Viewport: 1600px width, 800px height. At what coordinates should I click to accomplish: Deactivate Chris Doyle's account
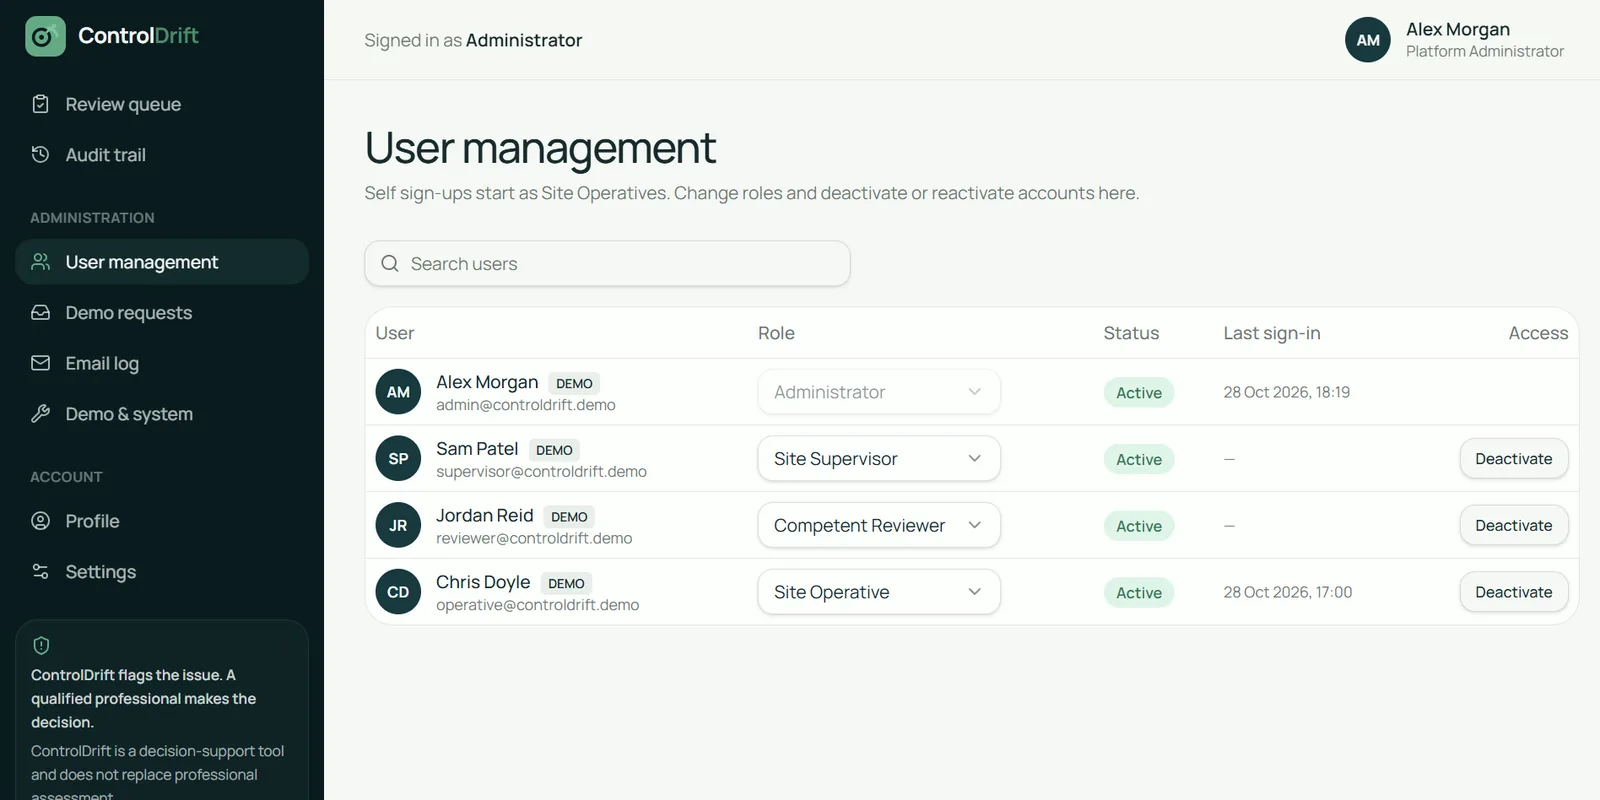[x=1514, y=592]
